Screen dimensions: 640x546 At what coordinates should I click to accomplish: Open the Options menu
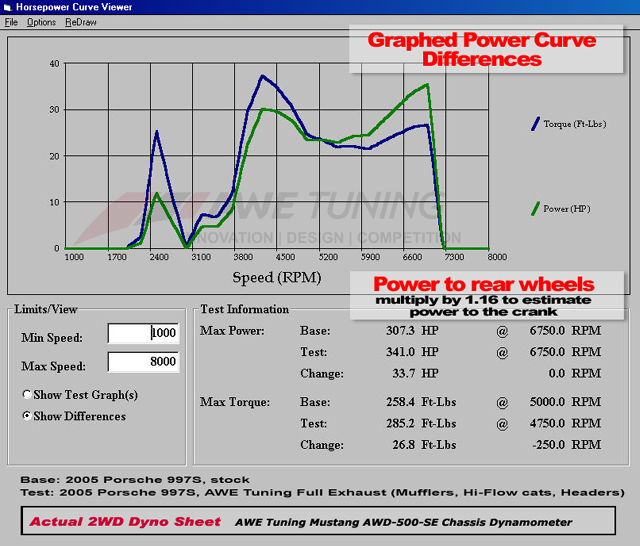coord(41,22)
